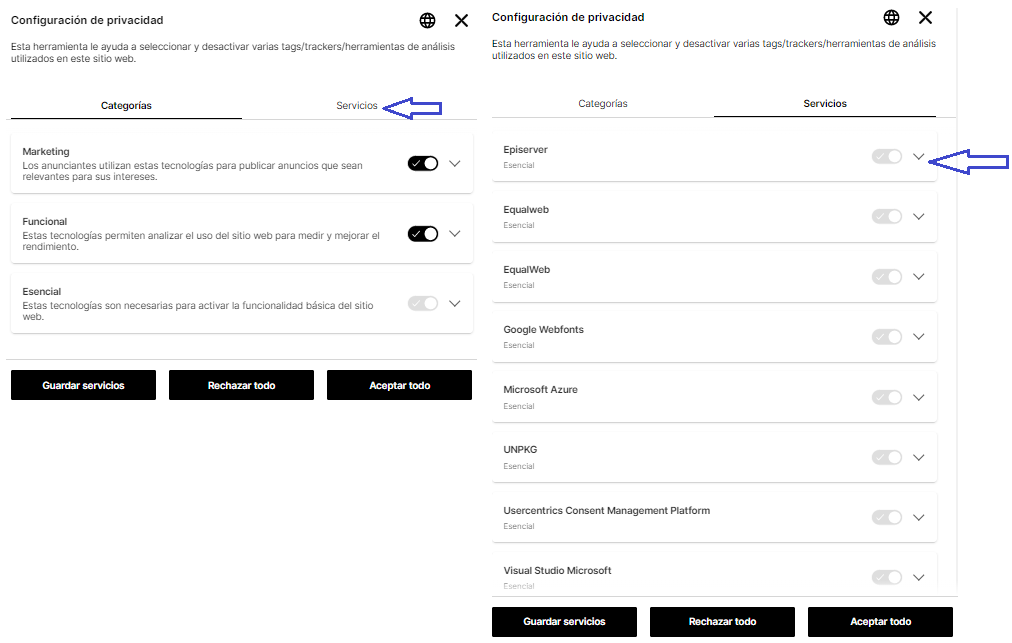This screenshot has height=643, width=1012.
Task: Expand the Marketing category details
Action: (x=455, y=164)
